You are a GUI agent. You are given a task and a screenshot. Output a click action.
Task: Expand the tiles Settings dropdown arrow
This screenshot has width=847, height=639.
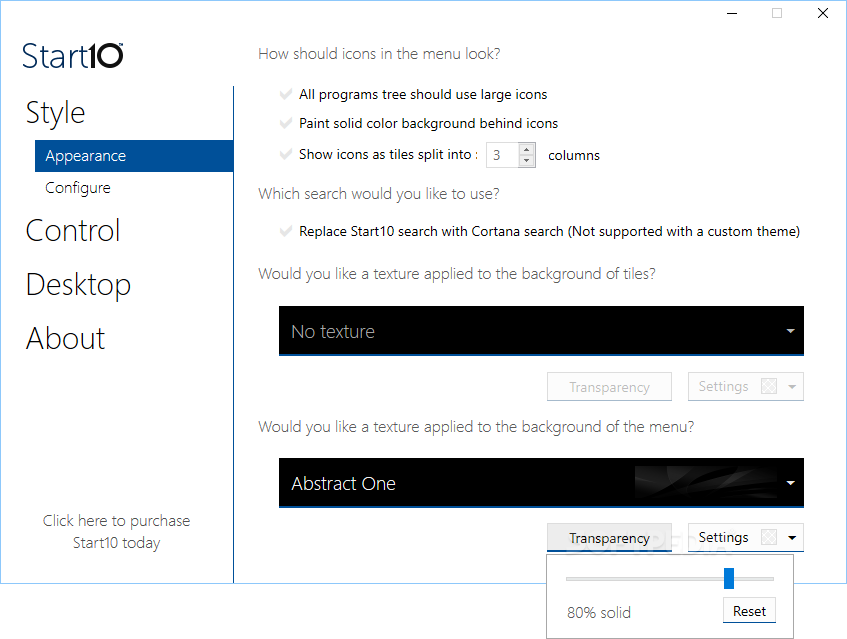click(792, 387)
